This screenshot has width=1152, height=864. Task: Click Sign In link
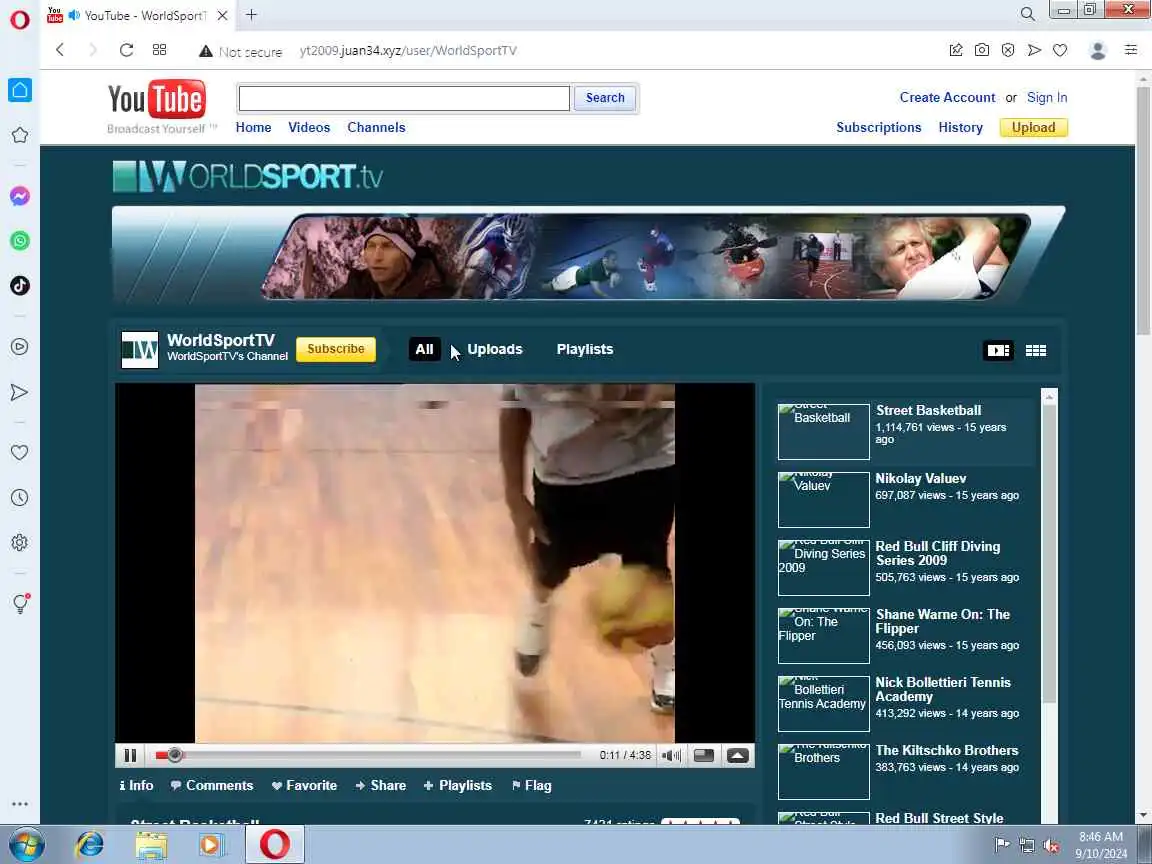click(x=1047, y=97)
